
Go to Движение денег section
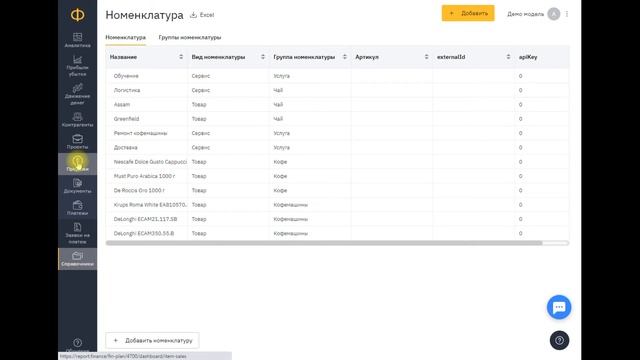click(x=78, y=95)
